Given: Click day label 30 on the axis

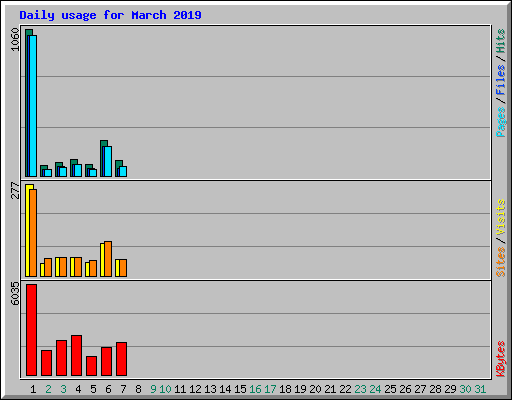Looking at the screenshot, I should 465,389.
